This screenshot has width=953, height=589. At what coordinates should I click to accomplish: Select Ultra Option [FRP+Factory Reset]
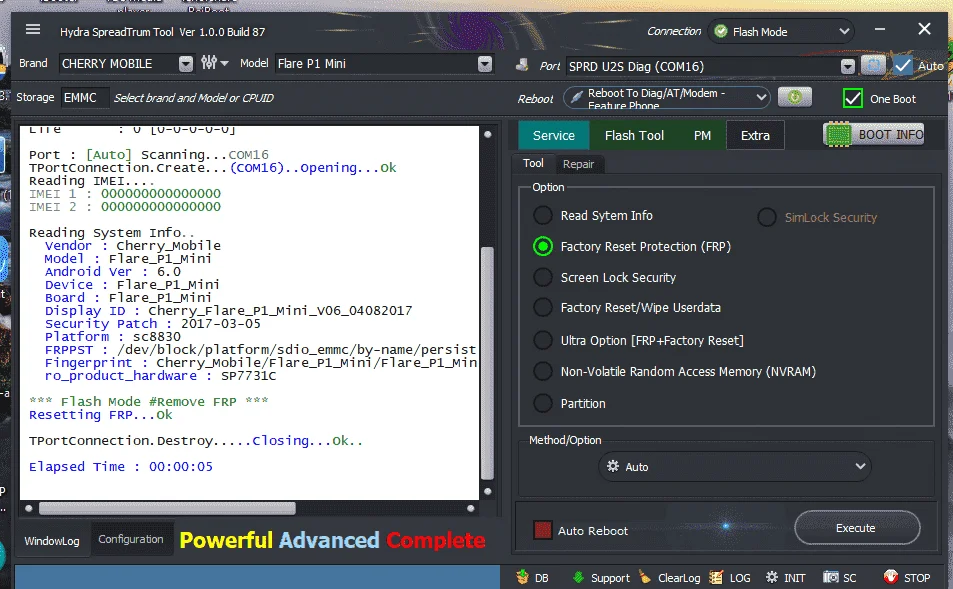[x=543, y=340]
